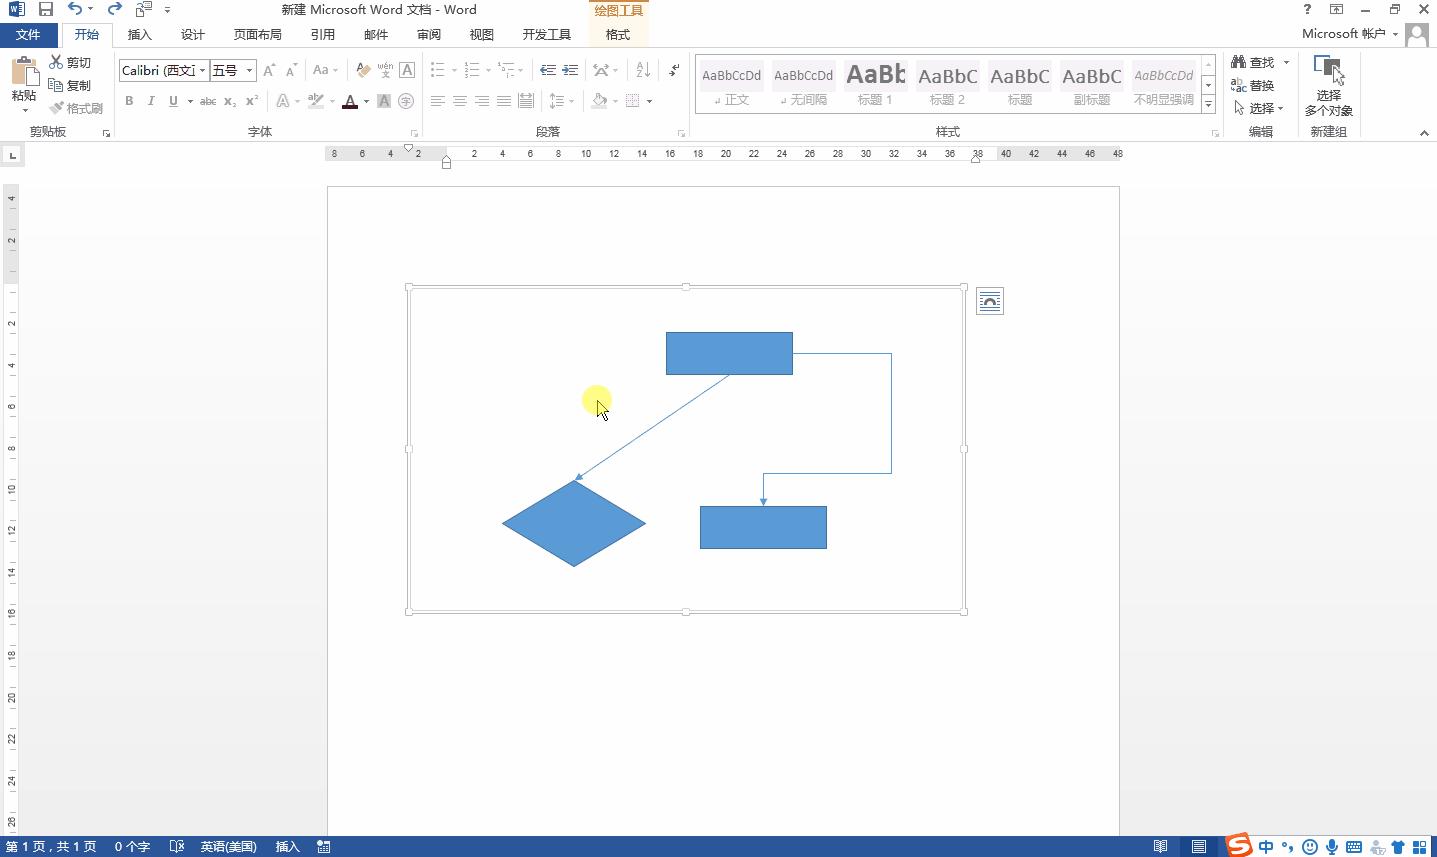The height and width of the screenshot is (857, 1437).
Task: Open bullets list dropdown
Action: pyautogui.click(x=454, y=70)
